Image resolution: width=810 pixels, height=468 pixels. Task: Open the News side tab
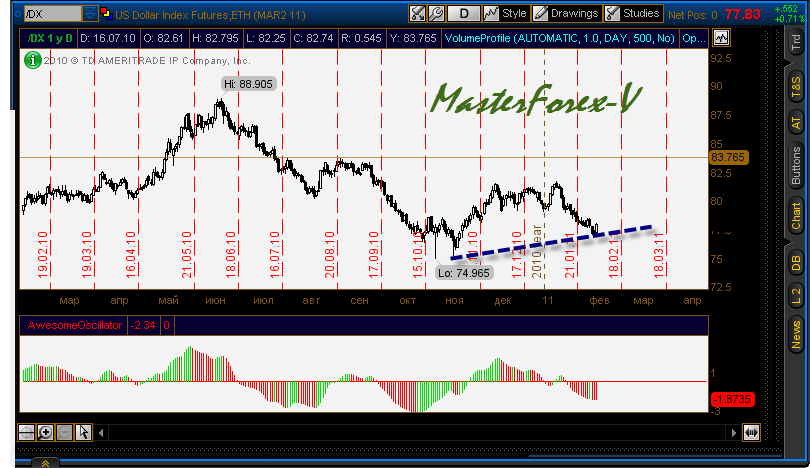pos(796,335)
